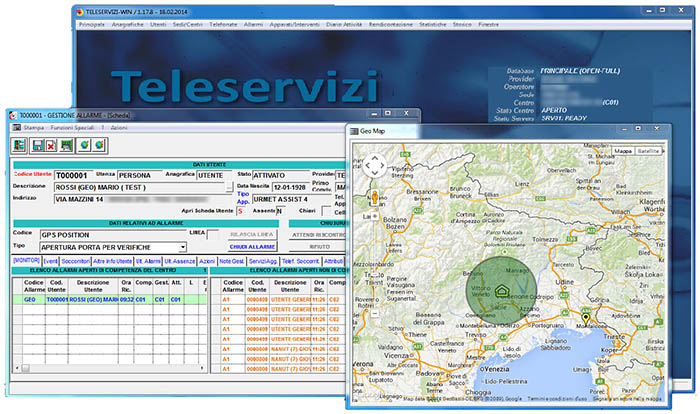Open the Principale menu in main window
Viewport: 700px width, 414px height.
92,25
